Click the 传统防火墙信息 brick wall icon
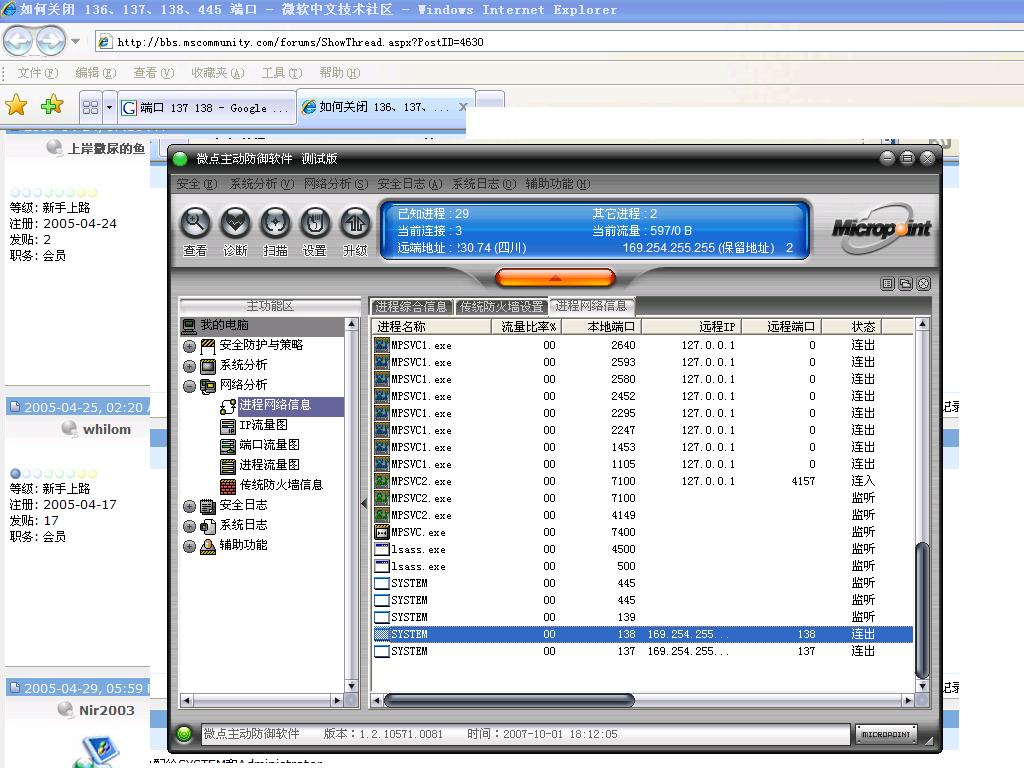 (x=228, y=487)
